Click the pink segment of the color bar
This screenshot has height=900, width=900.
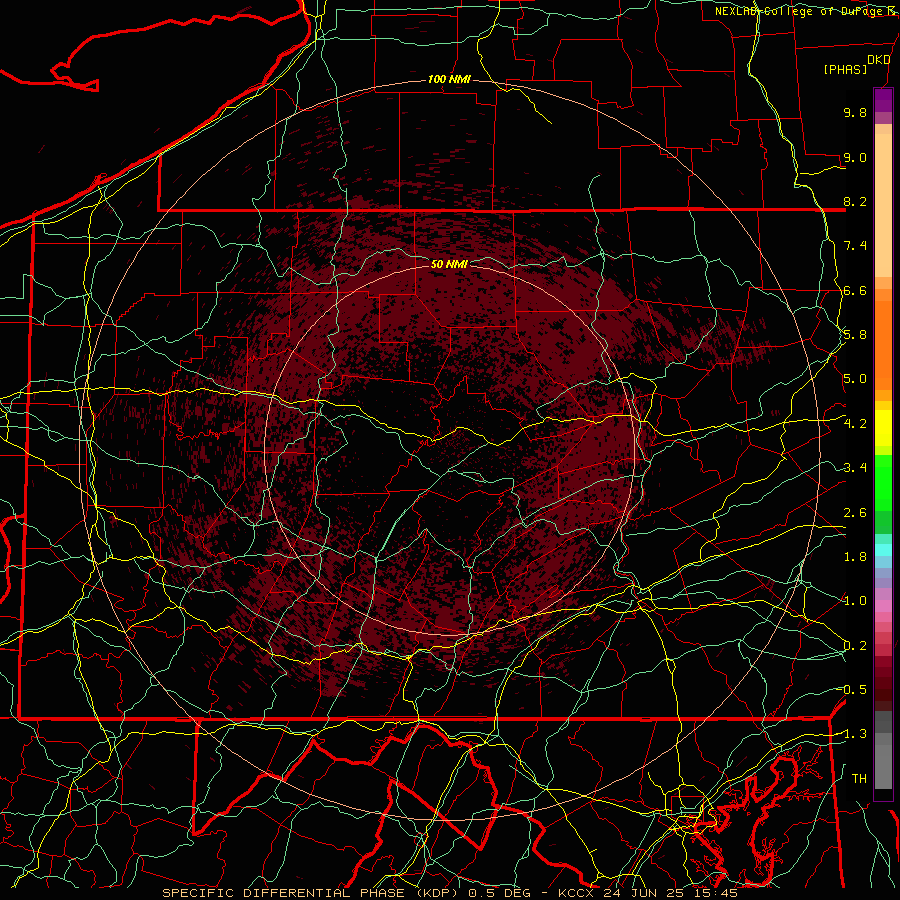click(883, 606)
